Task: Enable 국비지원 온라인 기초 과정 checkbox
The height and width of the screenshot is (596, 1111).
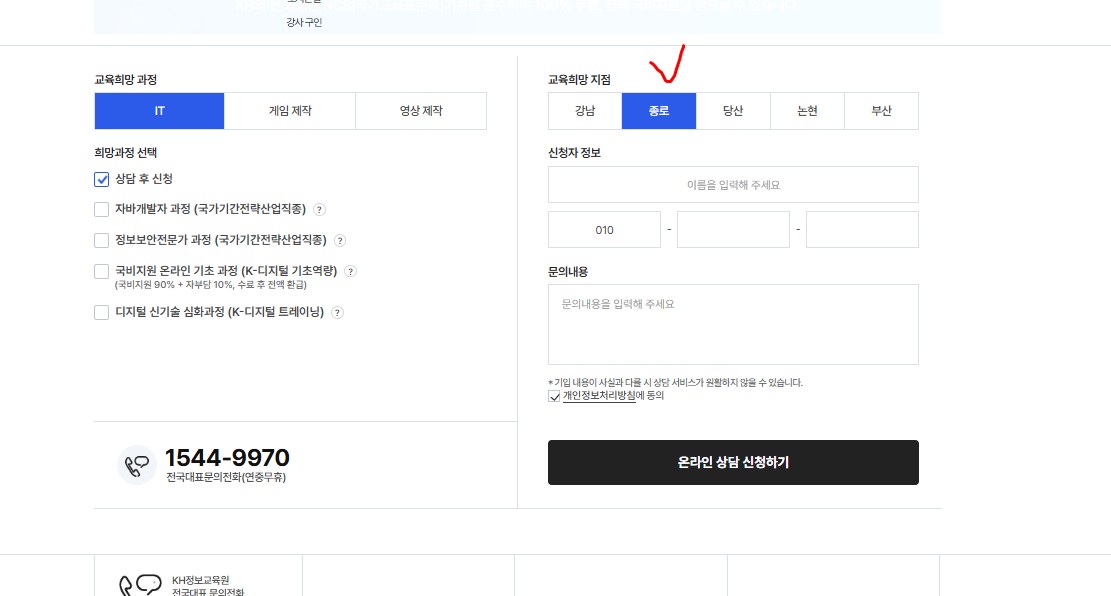Action: (101, 272)
